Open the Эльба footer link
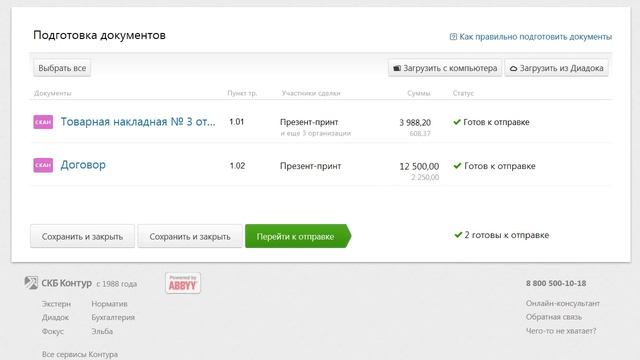This screenshot has height=360, width=640. pyautogui.click(x=102, y=331)
